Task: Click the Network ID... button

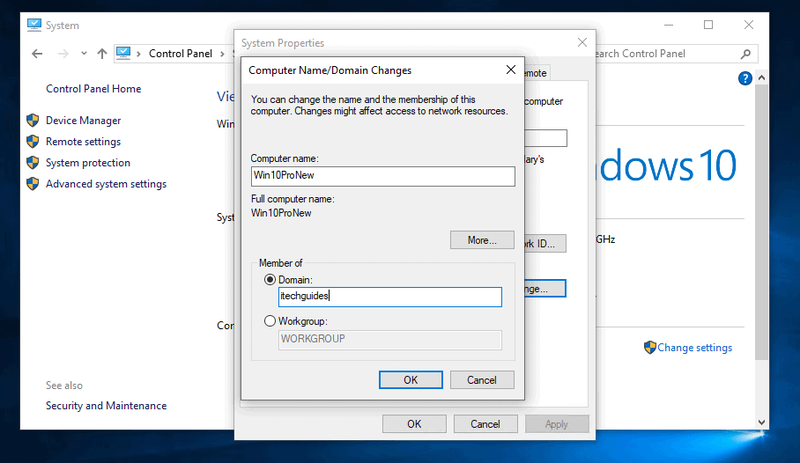Action: [x=545, y=243]
